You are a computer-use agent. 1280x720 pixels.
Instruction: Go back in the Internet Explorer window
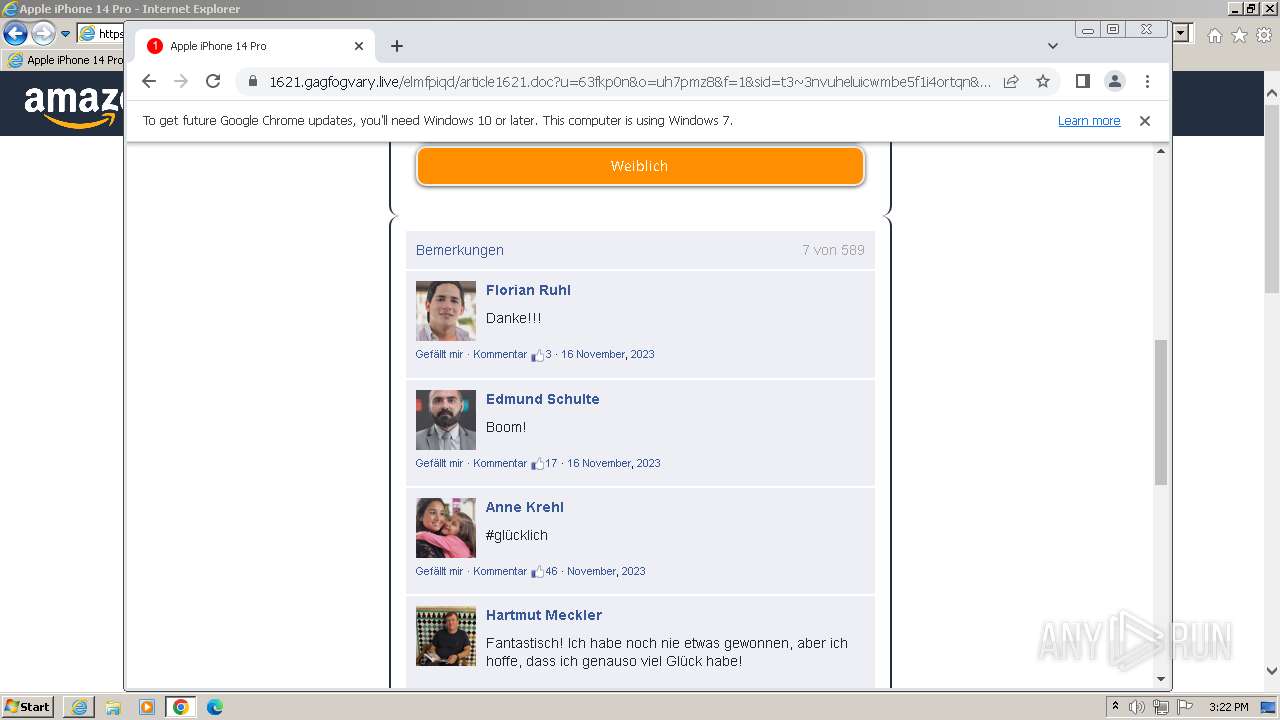coord(15,34)
